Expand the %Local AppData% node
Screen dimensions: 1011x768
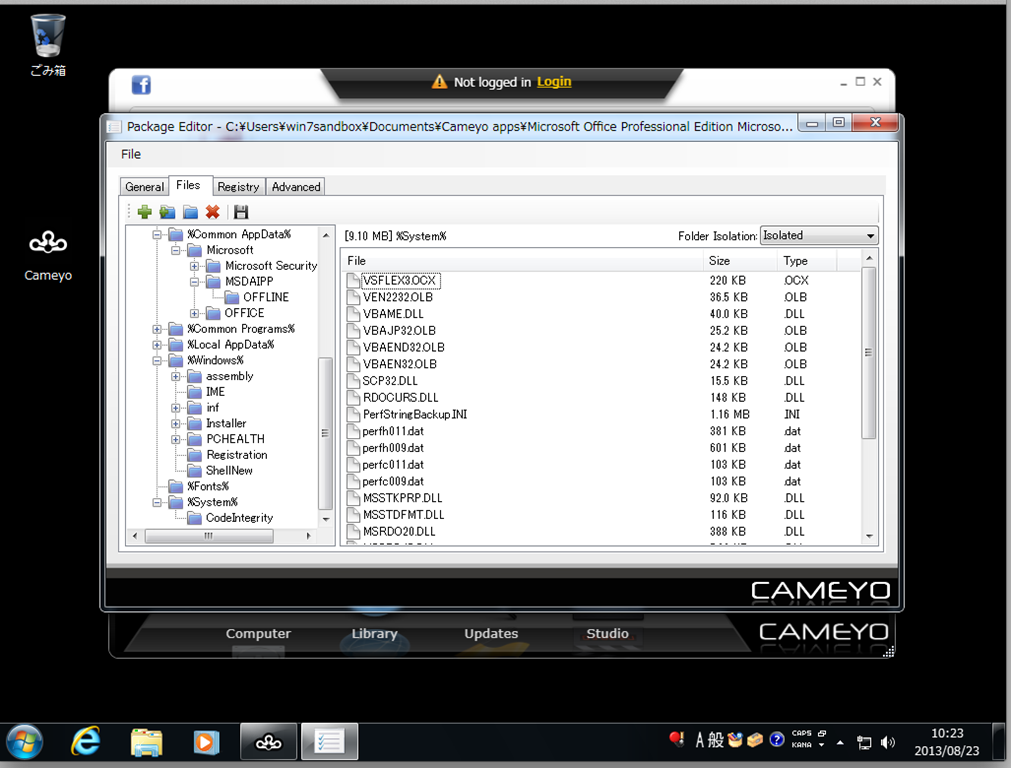click(157, 345)
